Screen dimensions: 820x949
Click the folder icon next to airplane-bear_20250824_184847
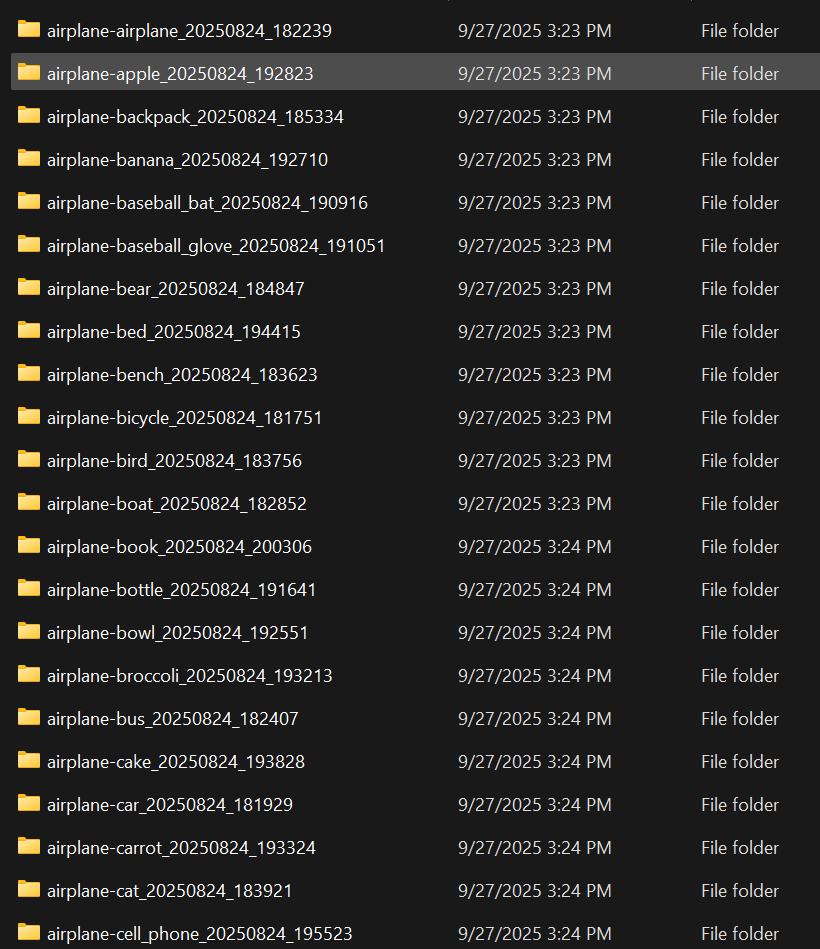(x=28, y=288)
